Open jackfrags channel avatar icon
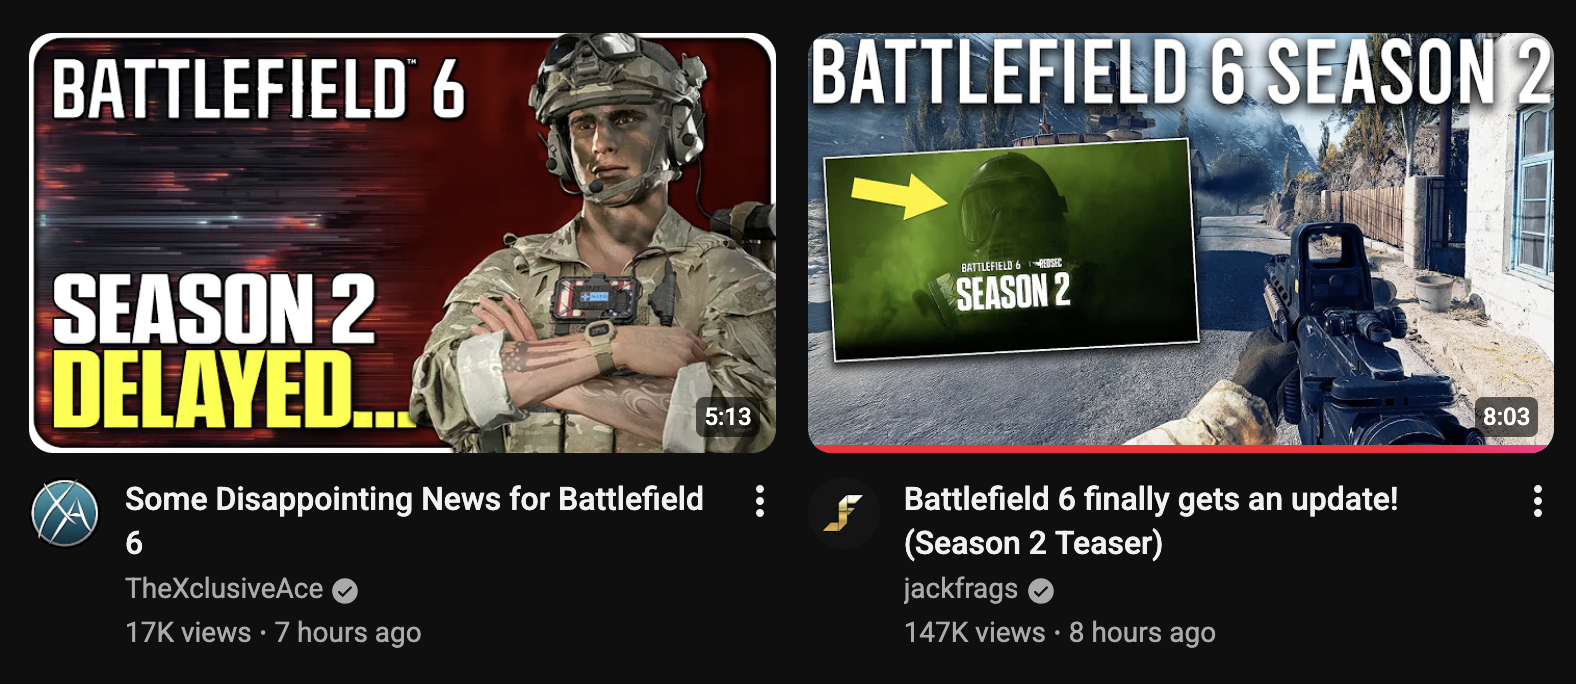Image resolution: width=1576 pixels, height=684 pixels. tap(843, 513)
